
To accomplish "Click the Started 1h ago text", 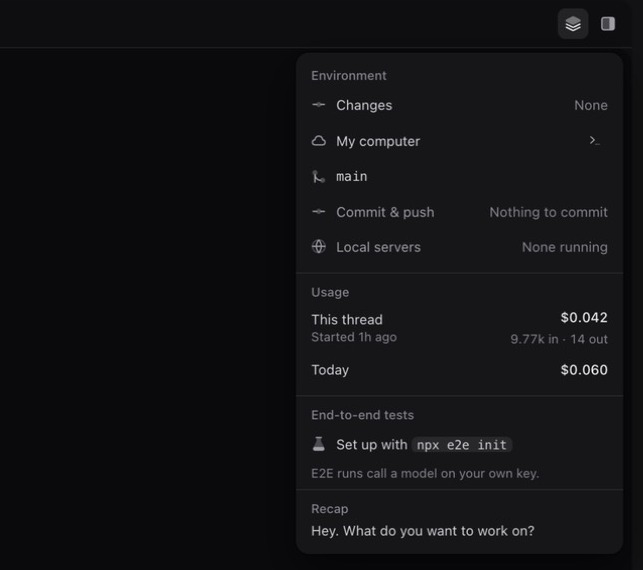I will tap(354, 337).
